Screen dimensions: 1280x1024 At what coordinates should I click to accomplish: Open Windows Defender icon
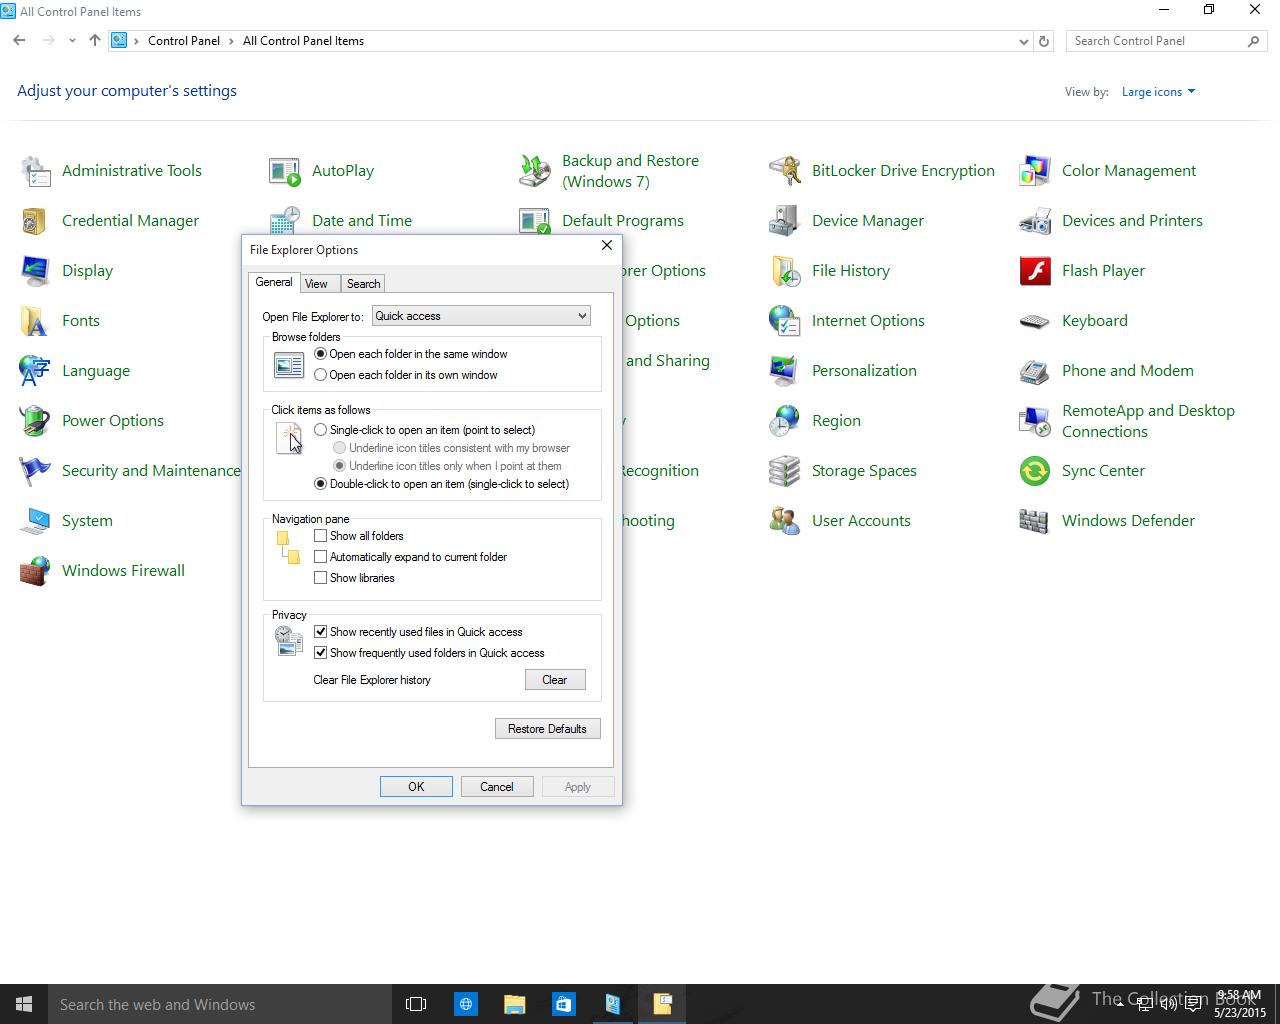(1035, 521)
